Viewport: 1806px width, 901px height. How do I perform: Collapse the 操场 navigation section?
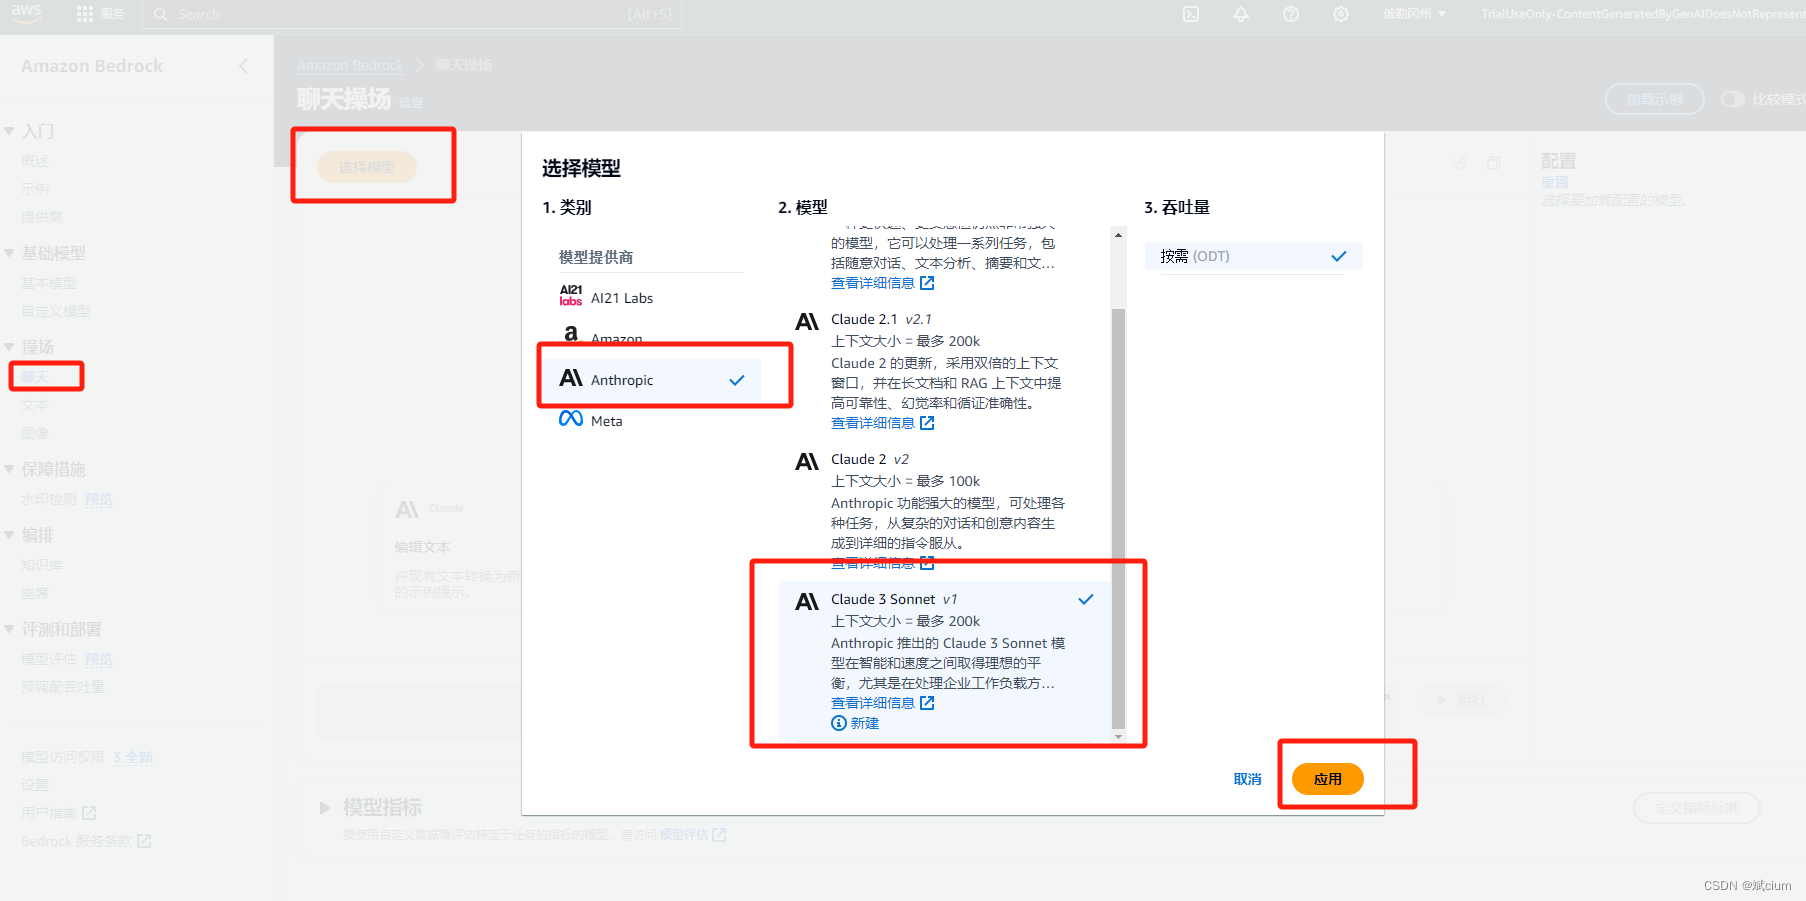click(x=9, y=347)
